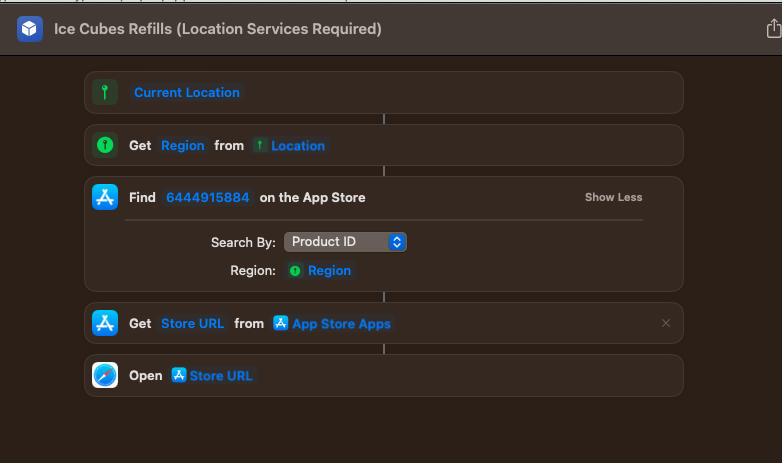782x463 pixels.
Task: Open the share button in title bar
Action: point(774,28)
